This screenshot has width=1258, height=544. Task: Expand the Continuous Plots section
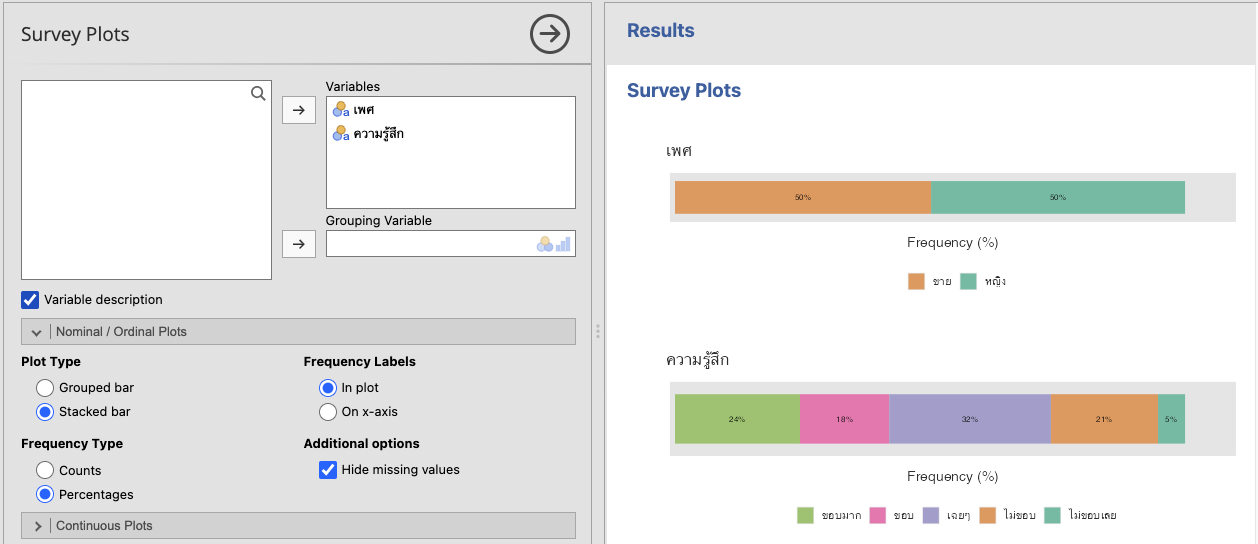[x=38, y=525]
